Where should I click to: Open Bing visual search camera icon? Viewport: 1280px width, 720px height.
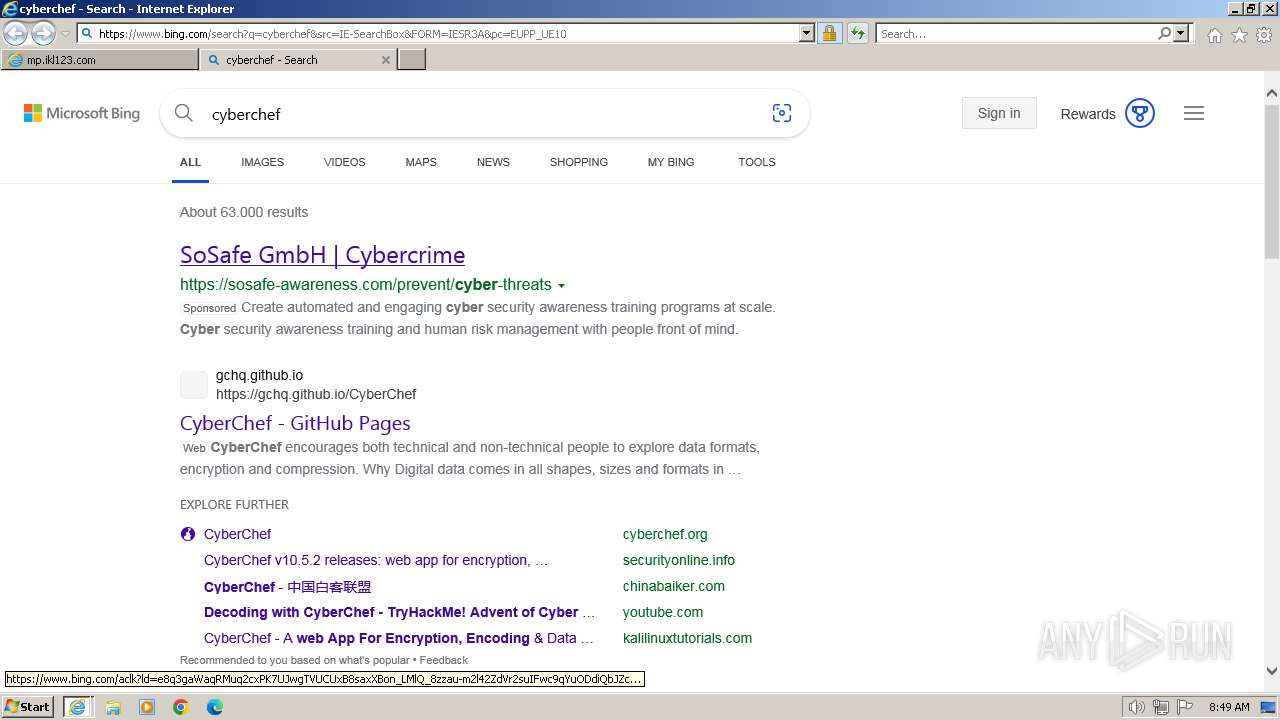(782, 113)
